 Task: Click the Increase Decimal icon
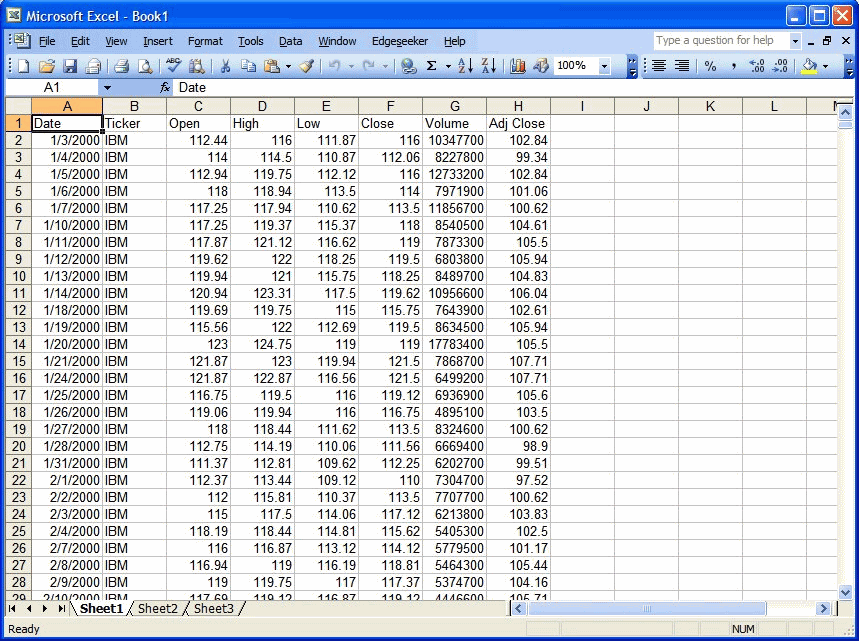[757, 66]
